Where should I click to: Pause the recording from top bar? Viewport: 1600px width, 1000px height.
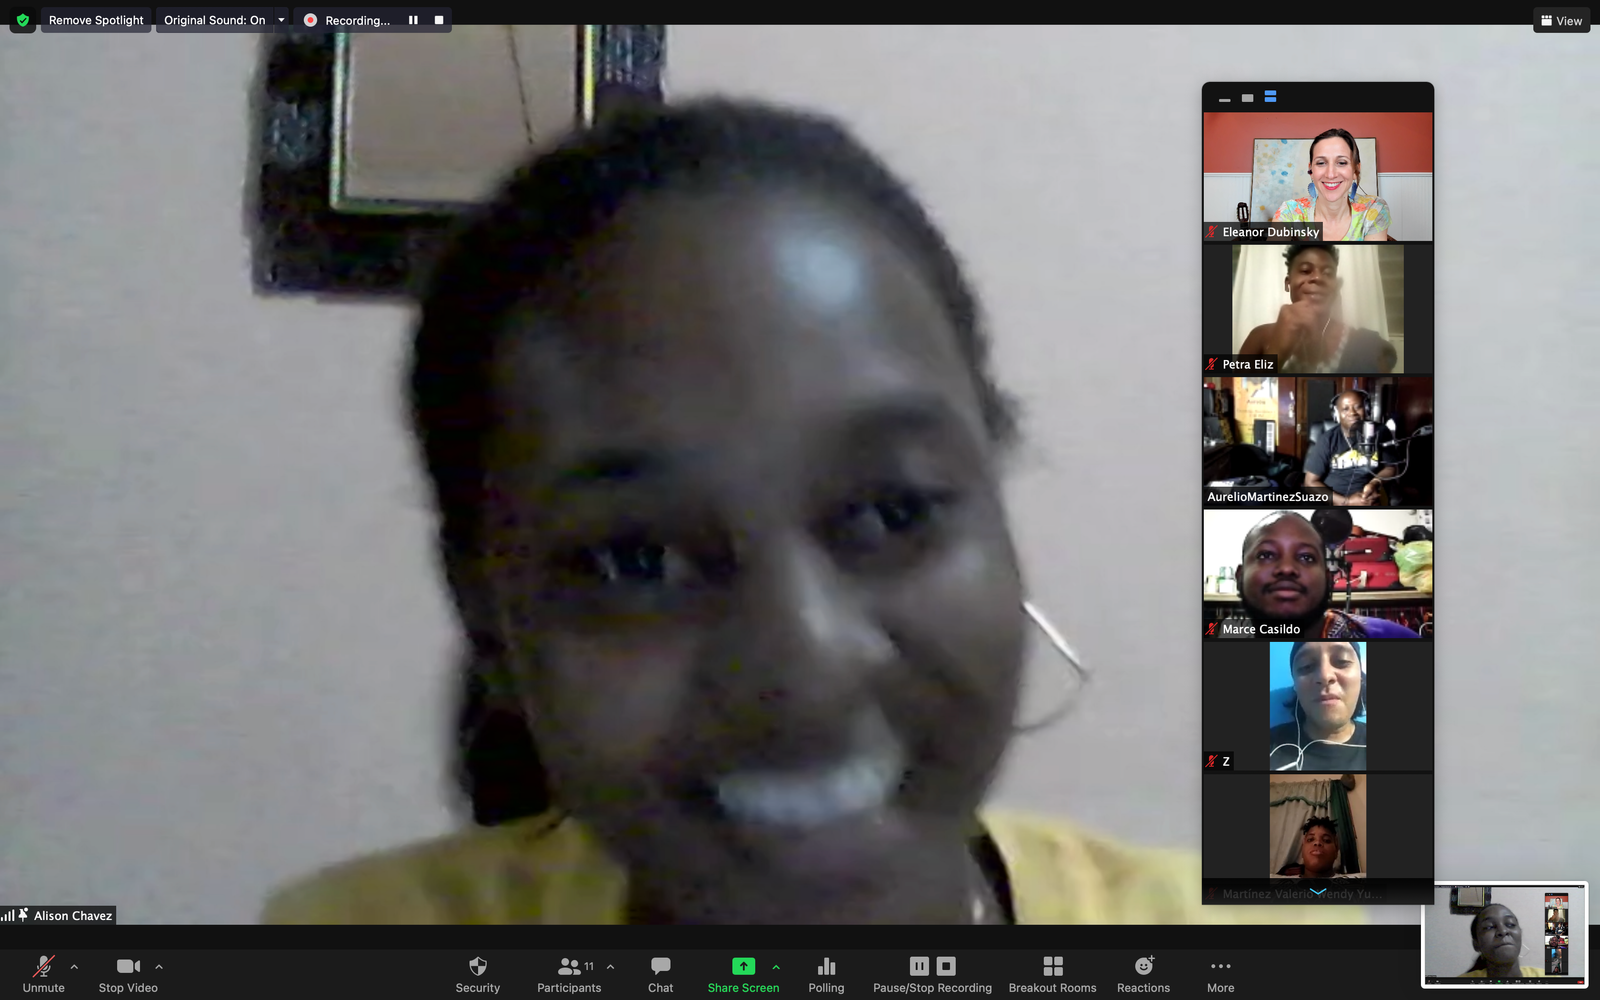coord(413,20)
